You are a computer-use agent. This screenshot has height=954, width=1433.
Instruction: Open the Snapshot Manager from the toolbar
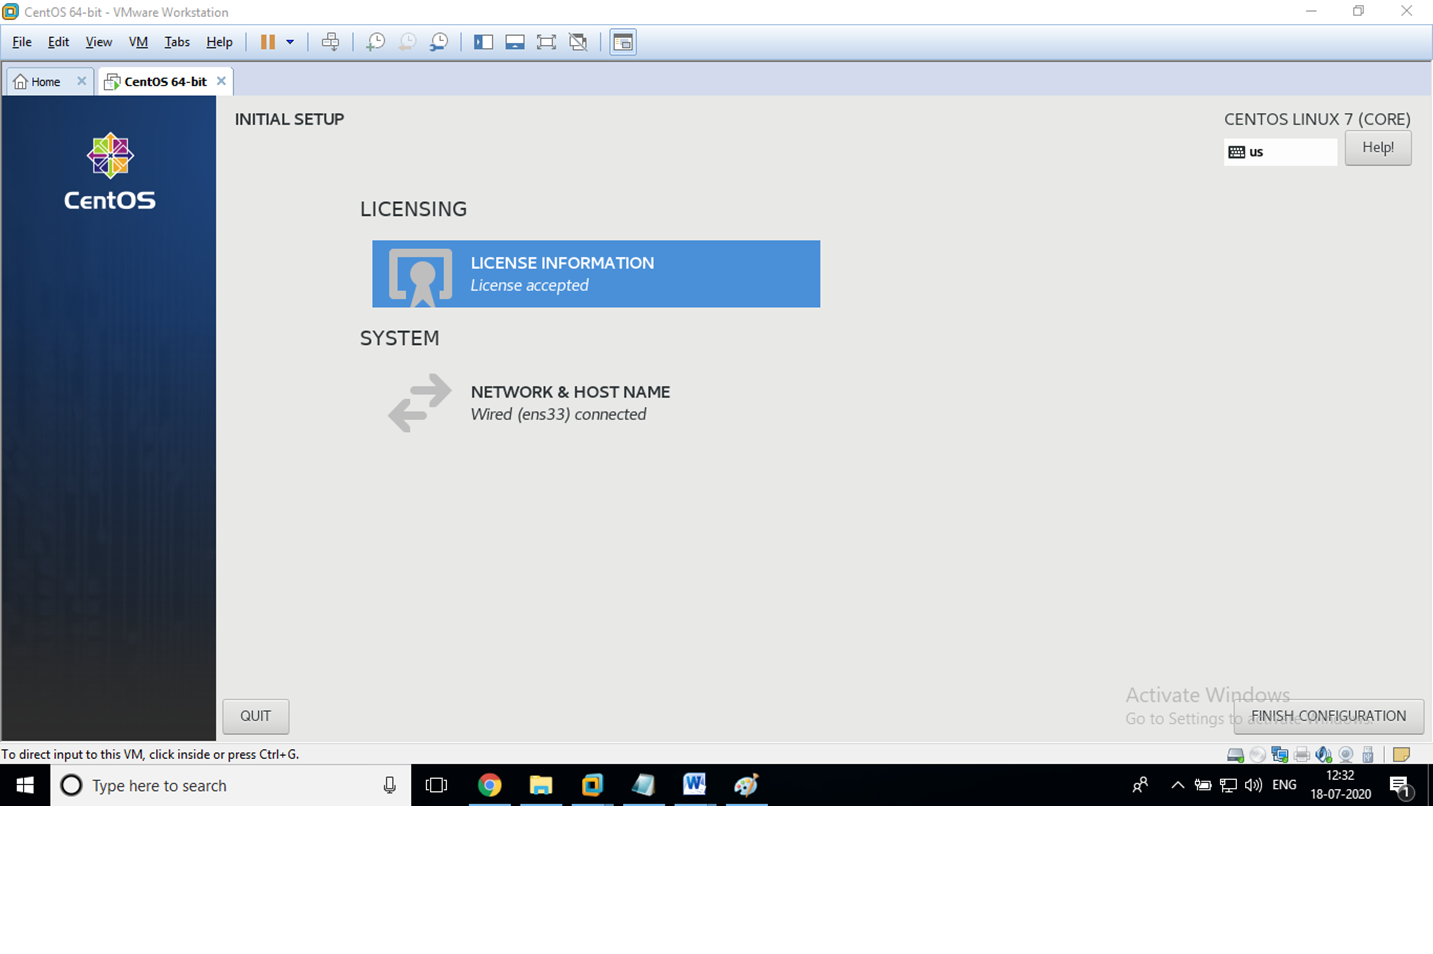point(438,42)
